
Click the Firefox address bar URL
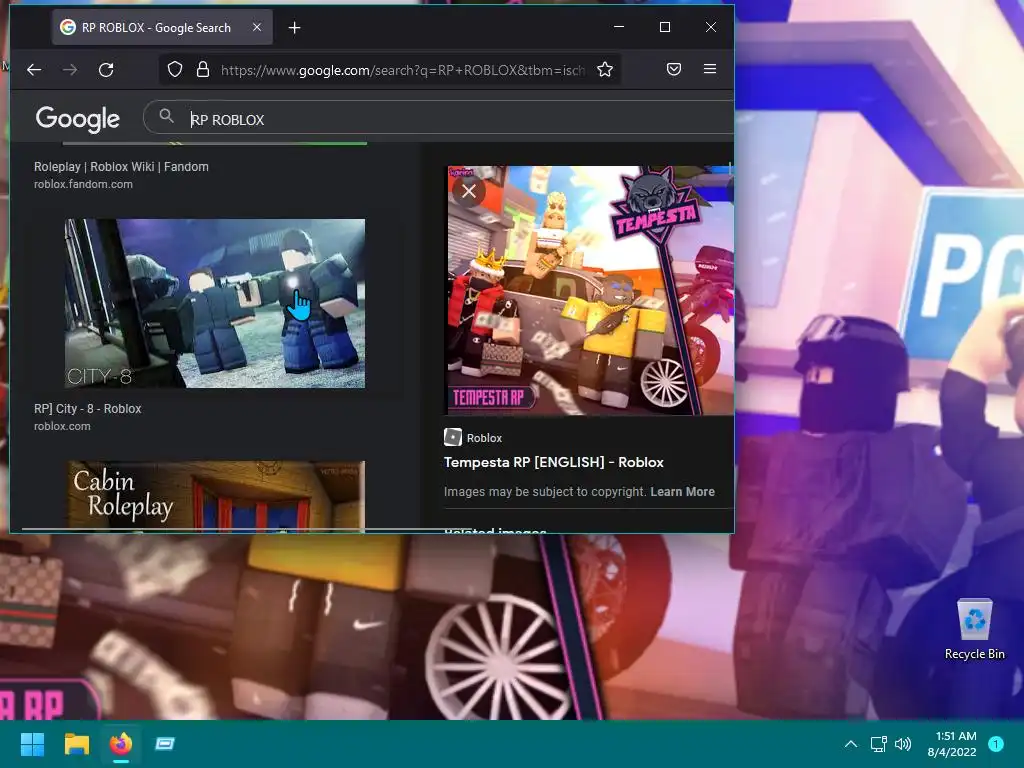402,70
